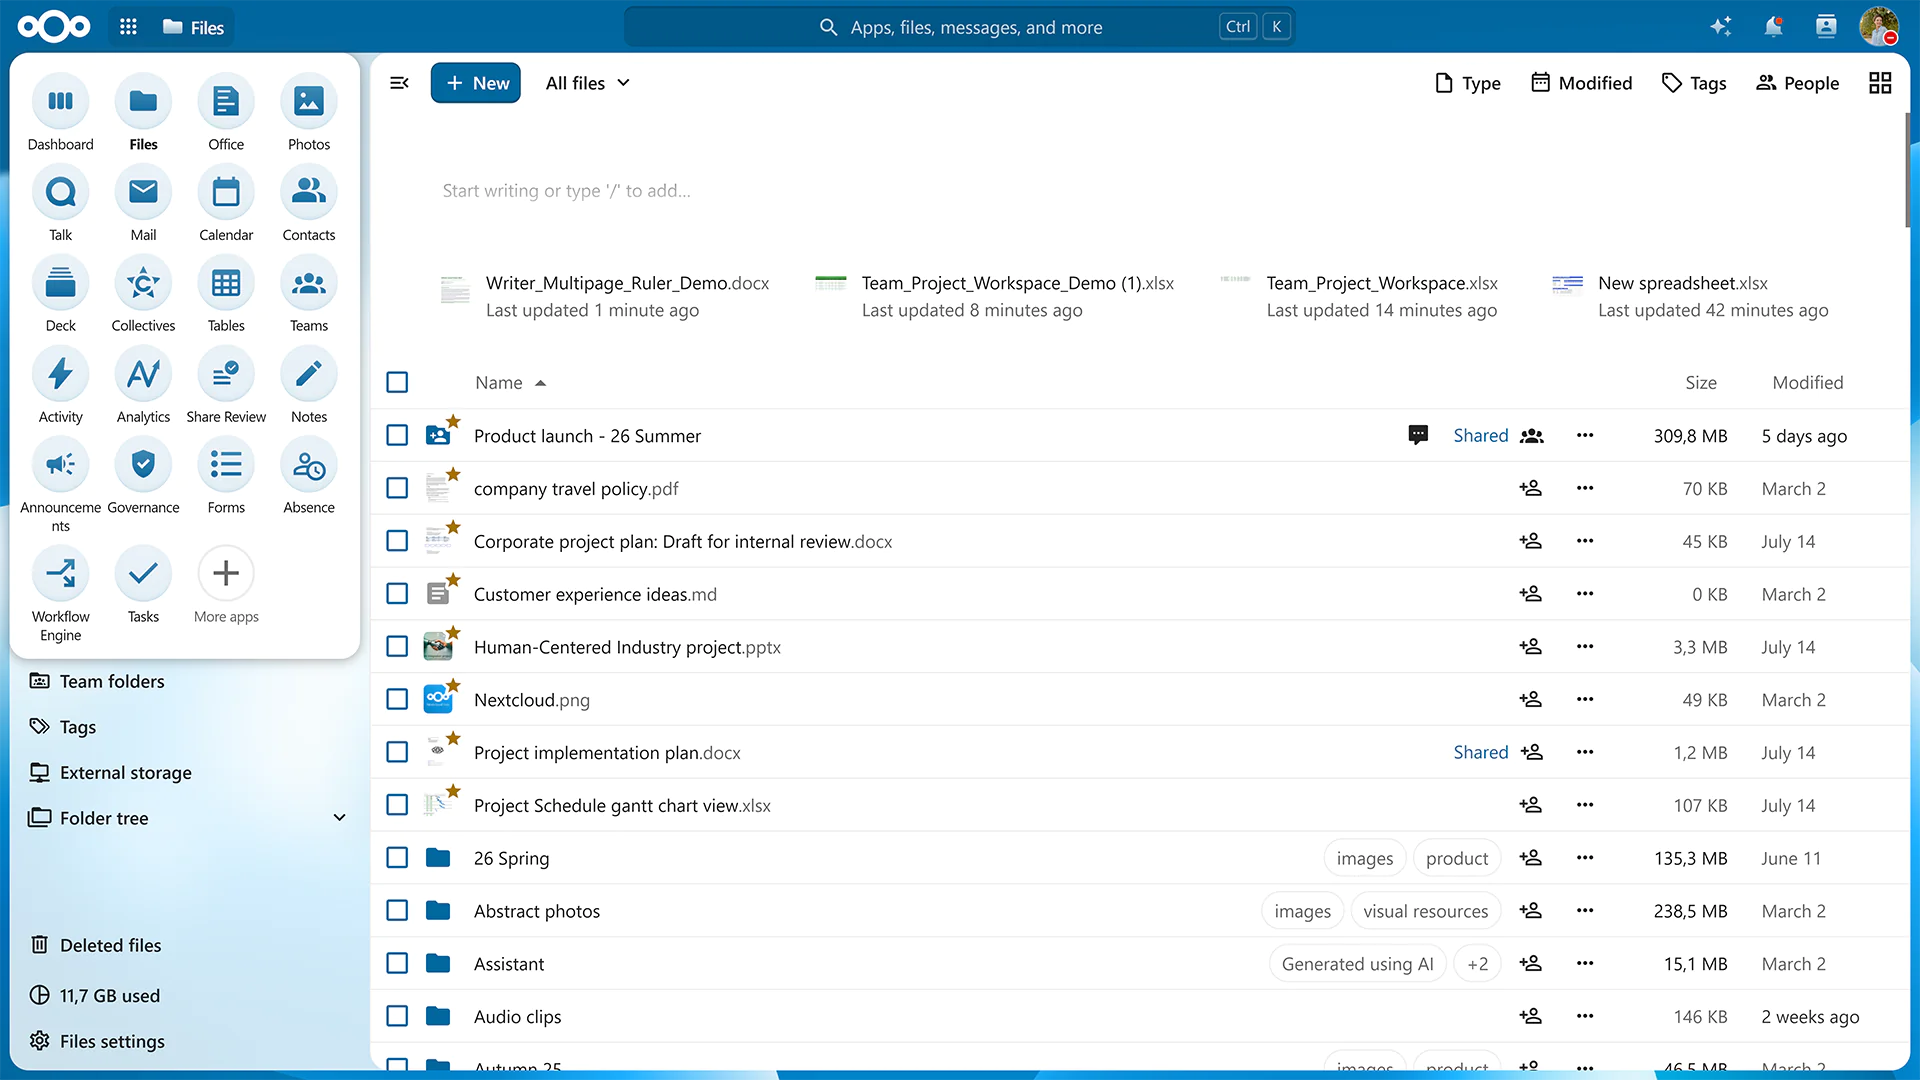Open the Tasks app
This screenshot has width=1920, height=1080.
[143, 585]
